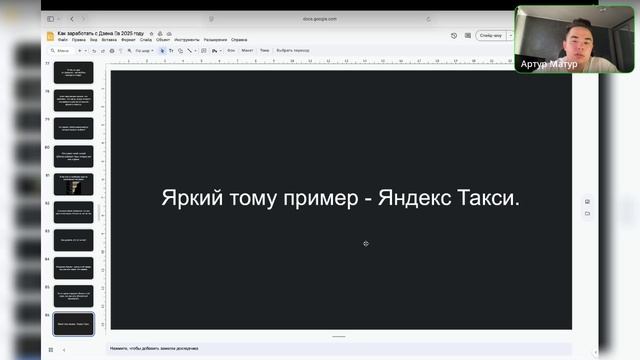Viewport: 640px width, 360px height.
Task: Choose the Text box tool
Action: point(171,51)
